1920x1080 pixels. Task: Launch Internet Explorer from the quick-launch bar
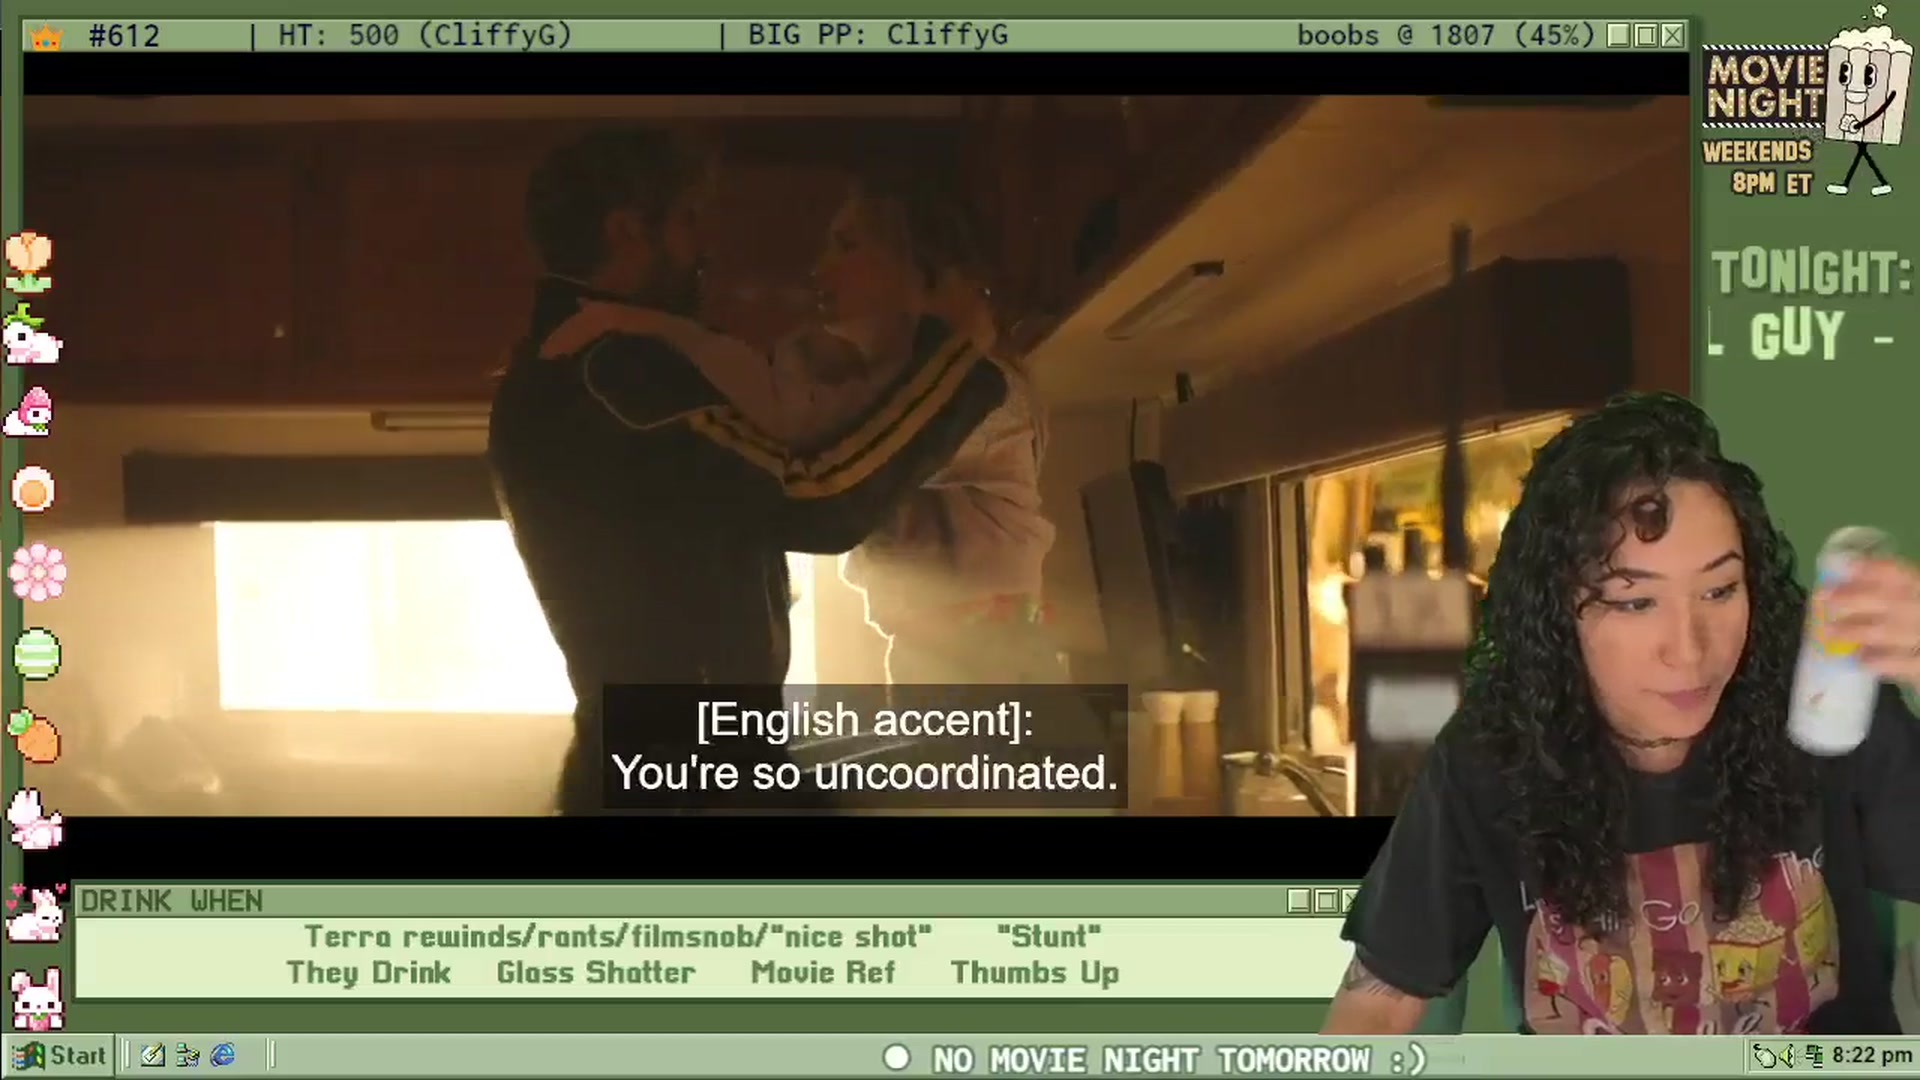(x=223, y=1055)
